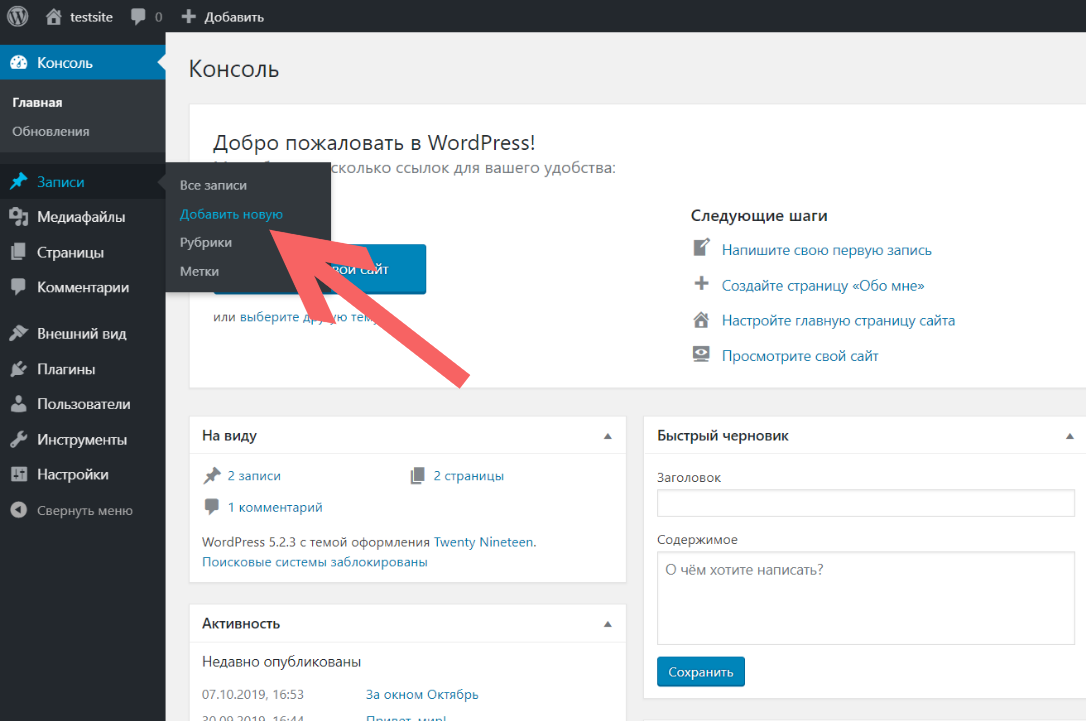This screenshot has height=721, width=1086.
Task: Open the Обновления submenu item
Action: pos(51,132)
